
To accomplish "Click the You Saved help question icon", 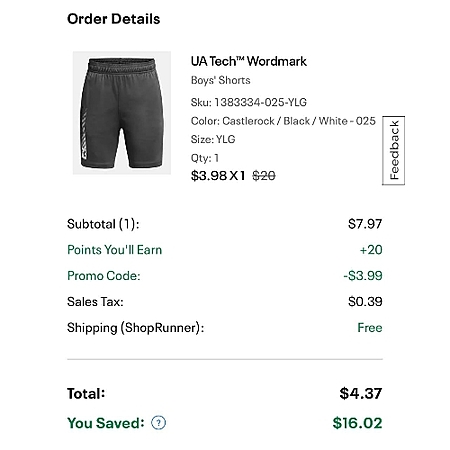I will tap(159, 423).
